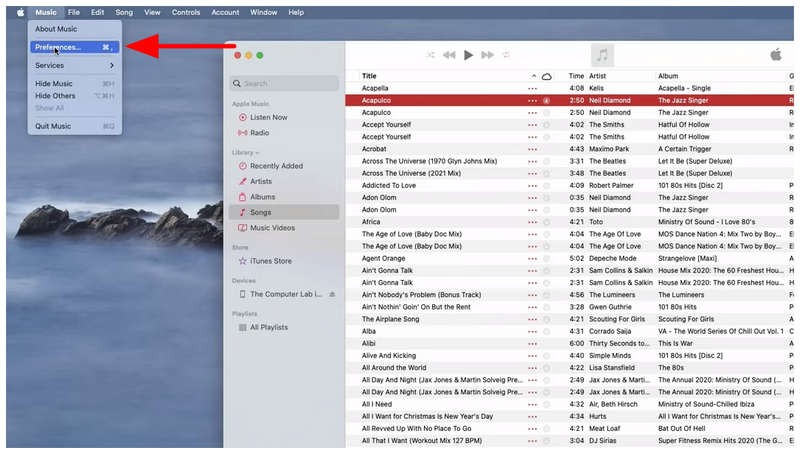
Task: Click the cloud status column header
Action: [x=546, y=77]
